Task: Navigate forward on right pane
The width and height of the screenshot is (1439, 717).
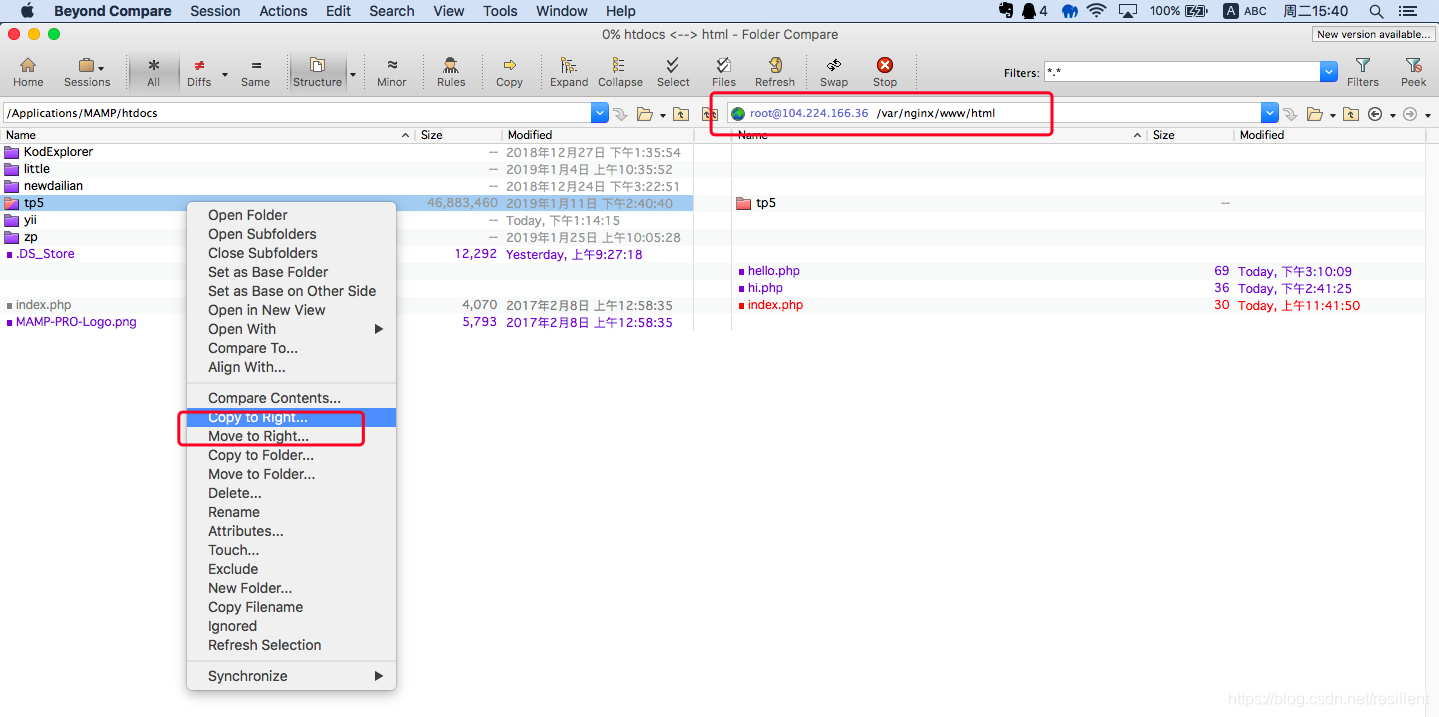Action: [1410, 114]
